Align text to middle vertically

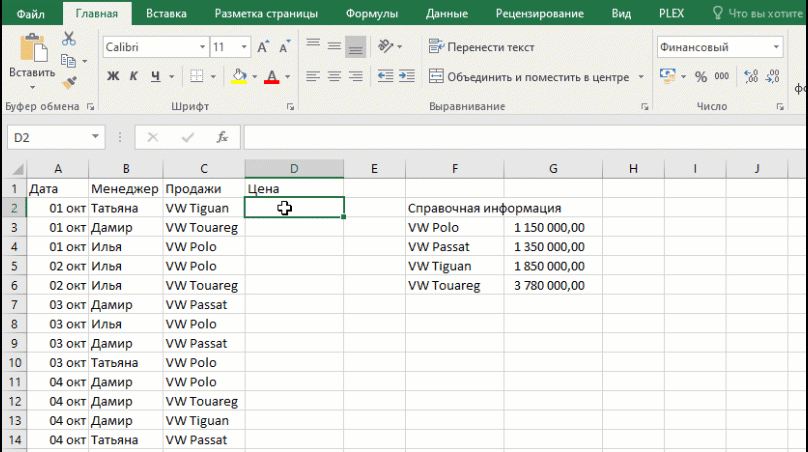(x=334, y=47)
